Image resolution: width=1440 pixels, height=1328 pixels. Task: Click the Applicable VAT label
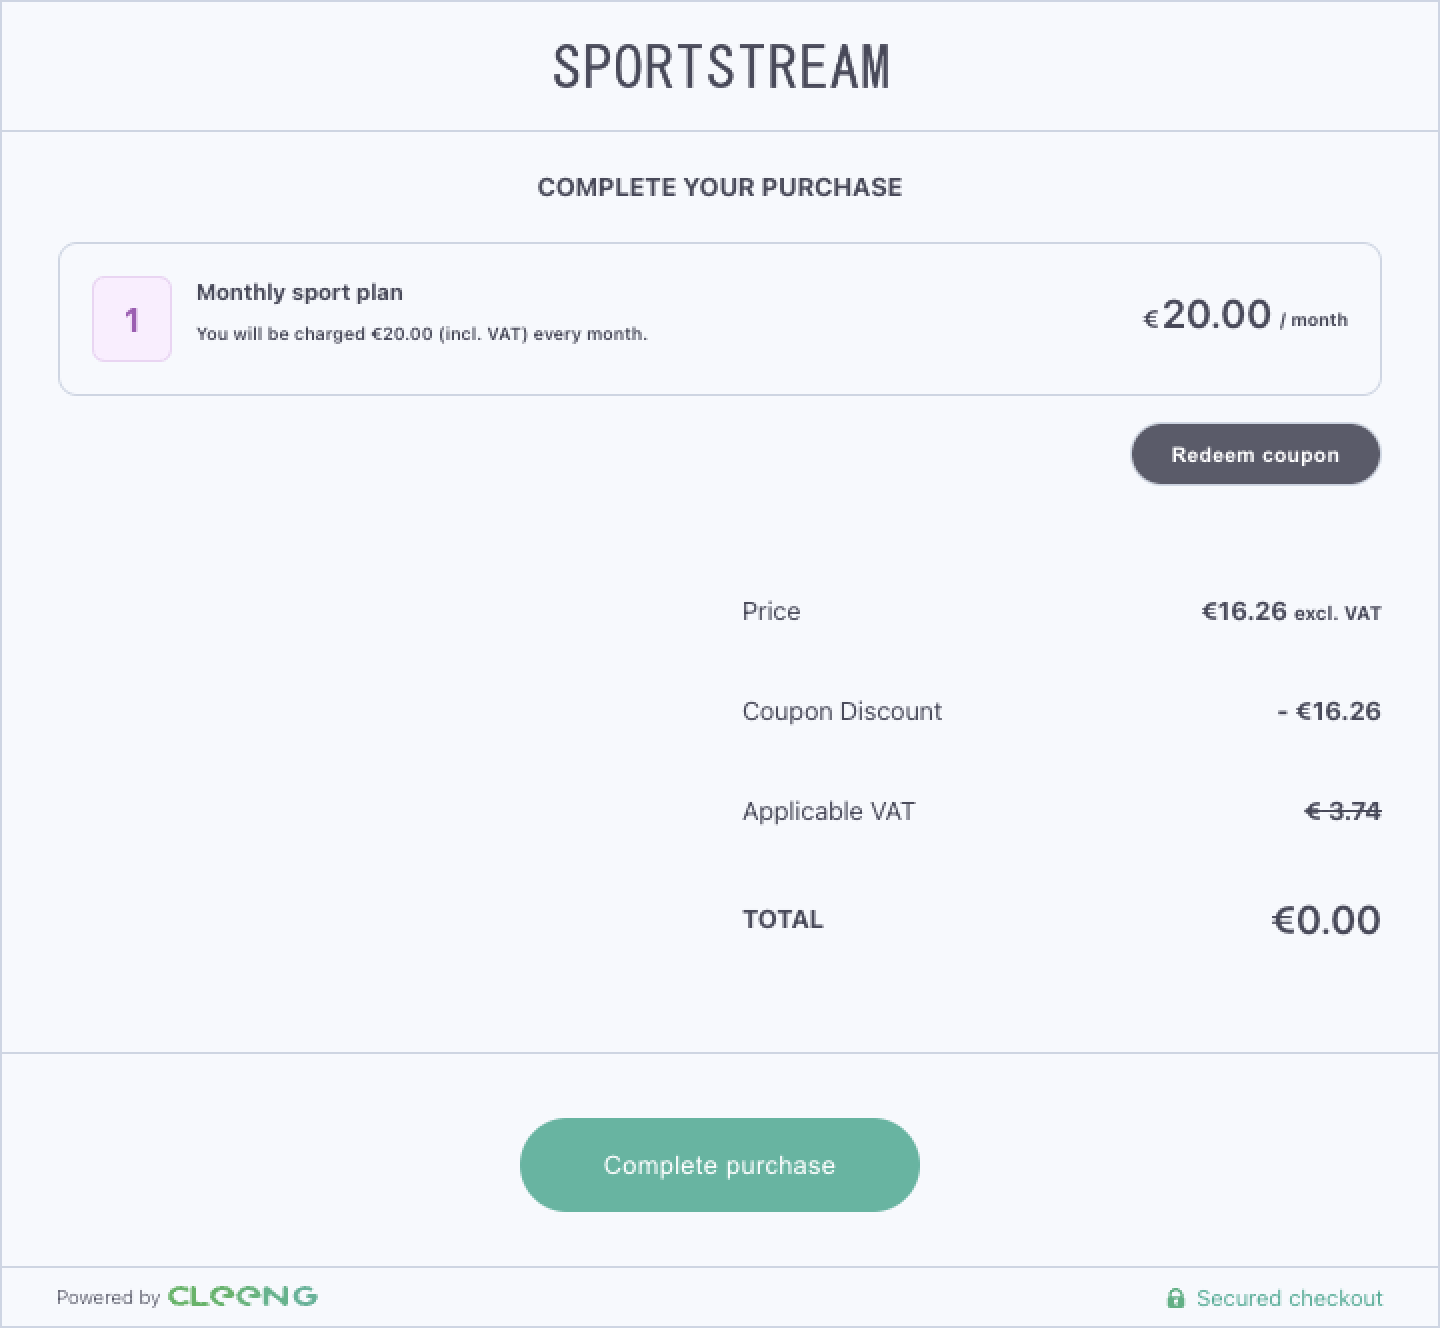(828, 811)
